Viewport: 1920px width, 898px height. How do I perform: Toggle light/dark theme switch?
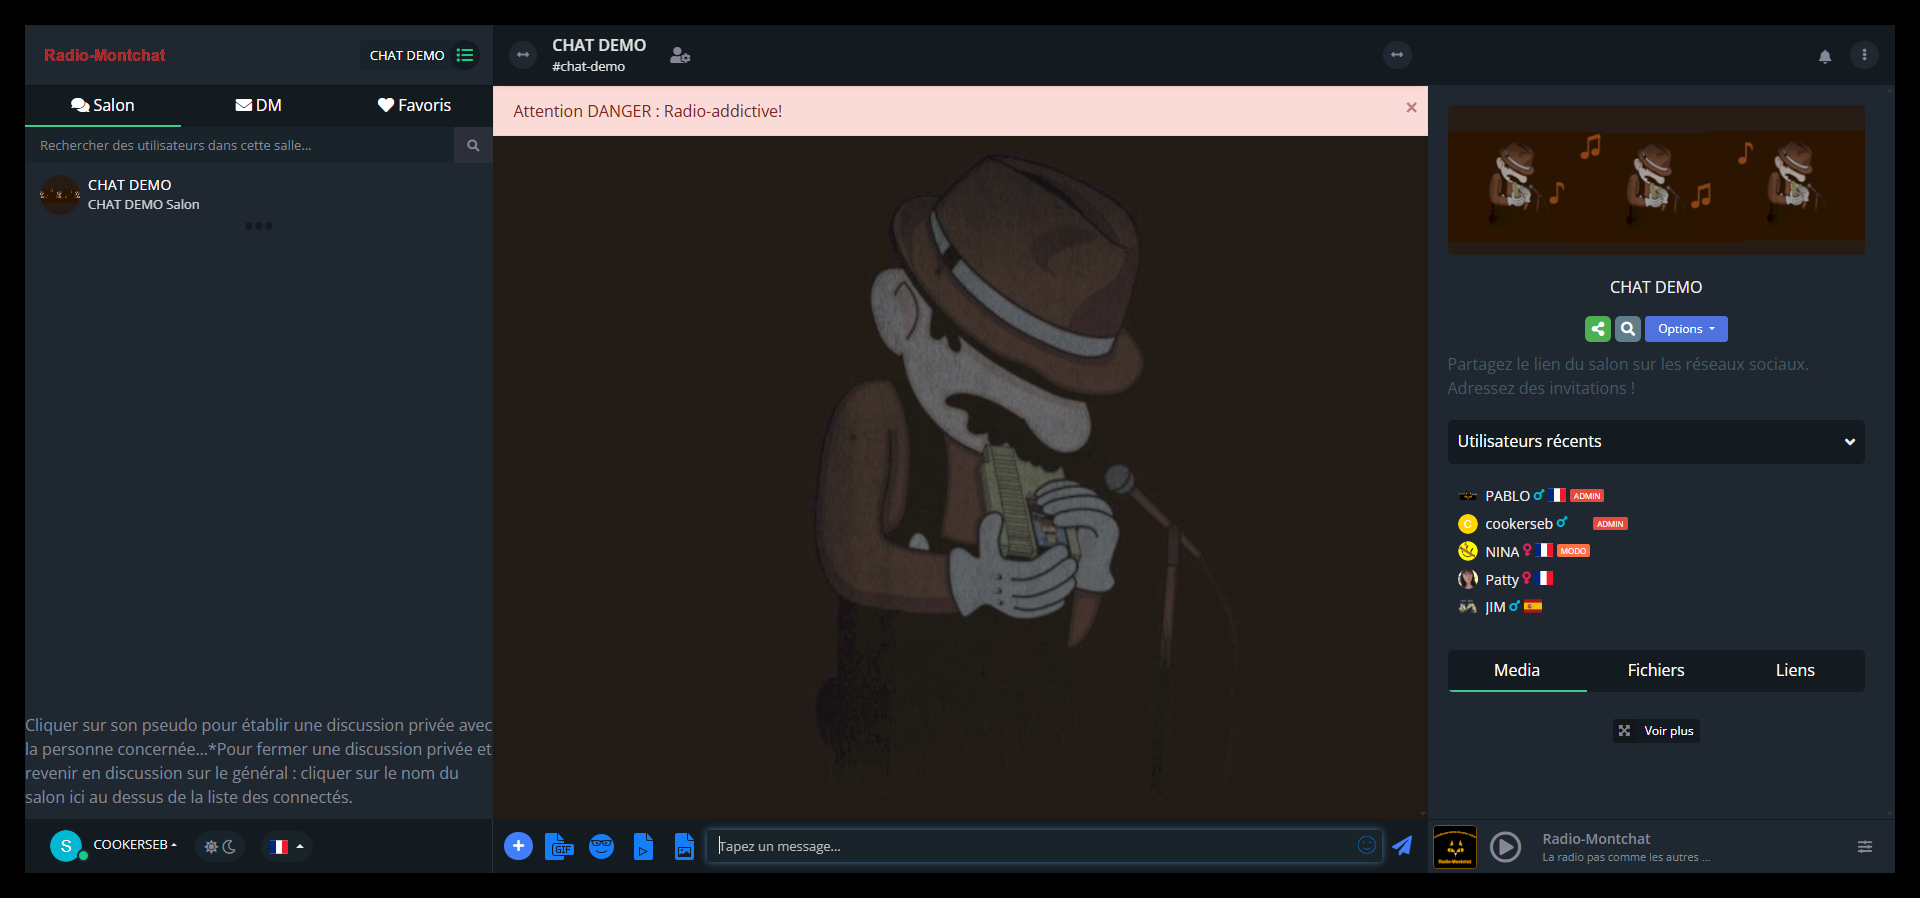[x=220, y=847]
